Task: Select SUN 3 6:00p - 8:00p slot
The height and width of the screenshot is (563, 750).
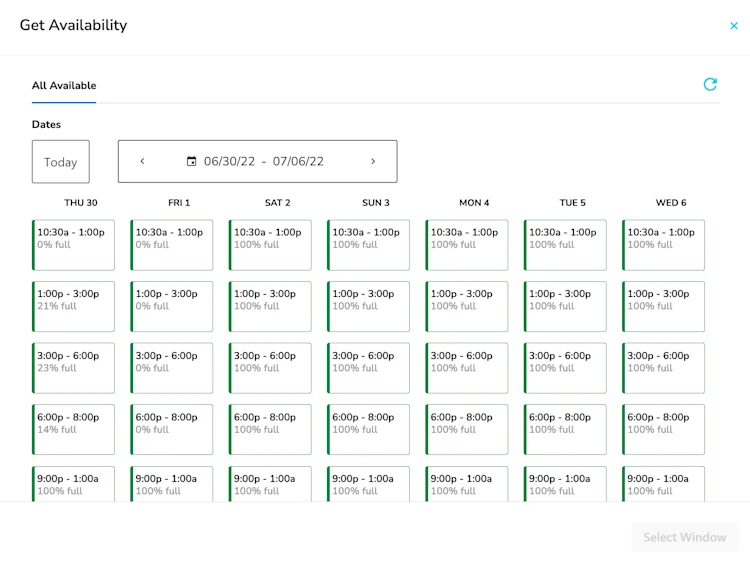Action: (x=368, y=430)
